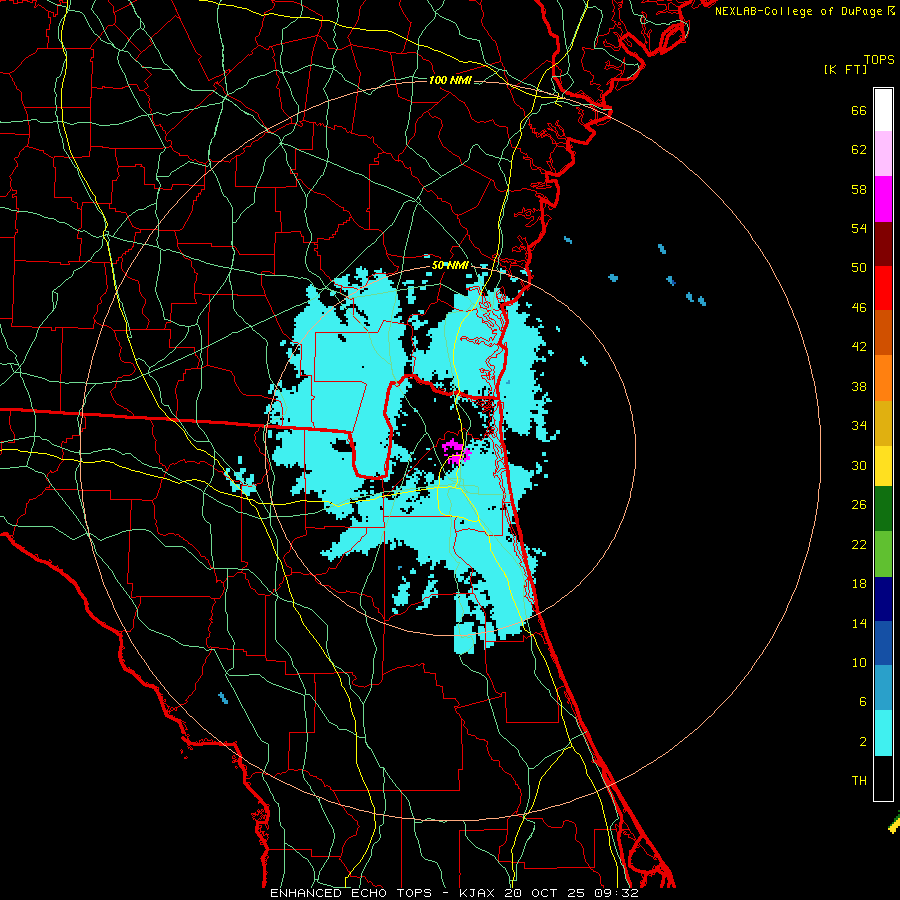Click the '30' legend value
This screenshot has height=900, width=900.
[859, 465]
